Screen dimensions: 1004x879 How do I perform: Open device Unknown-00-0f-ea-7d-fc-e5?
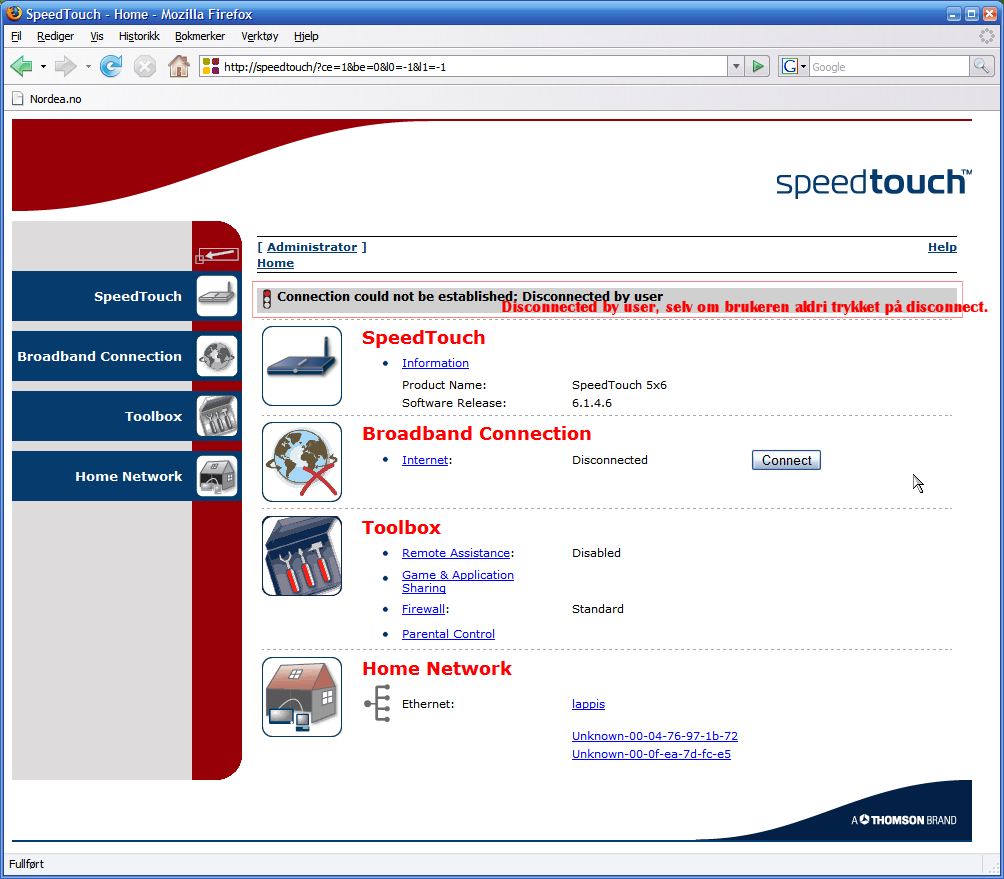(x=651, y=754)
